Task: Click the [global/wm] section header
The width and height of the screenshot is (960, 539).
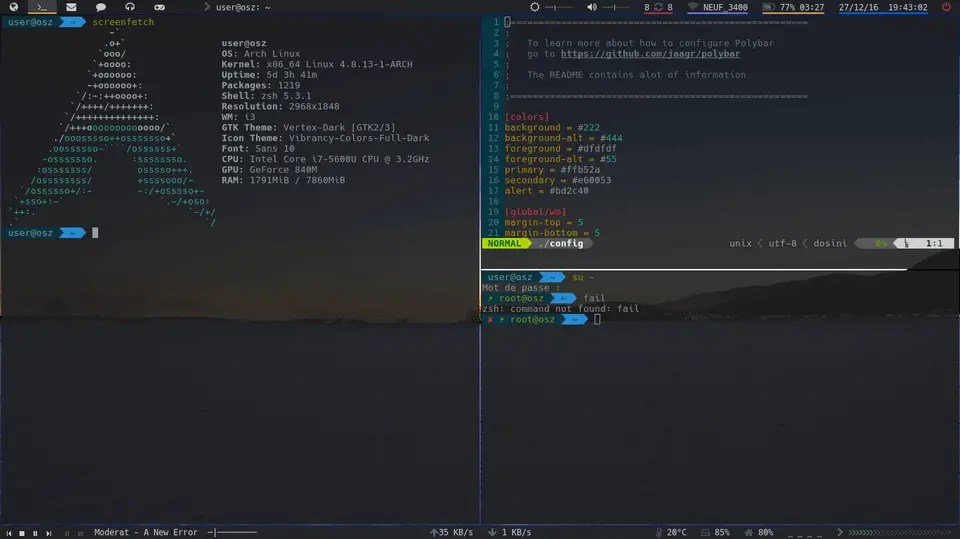Action: pyautogui.click(x=535, y=211)
